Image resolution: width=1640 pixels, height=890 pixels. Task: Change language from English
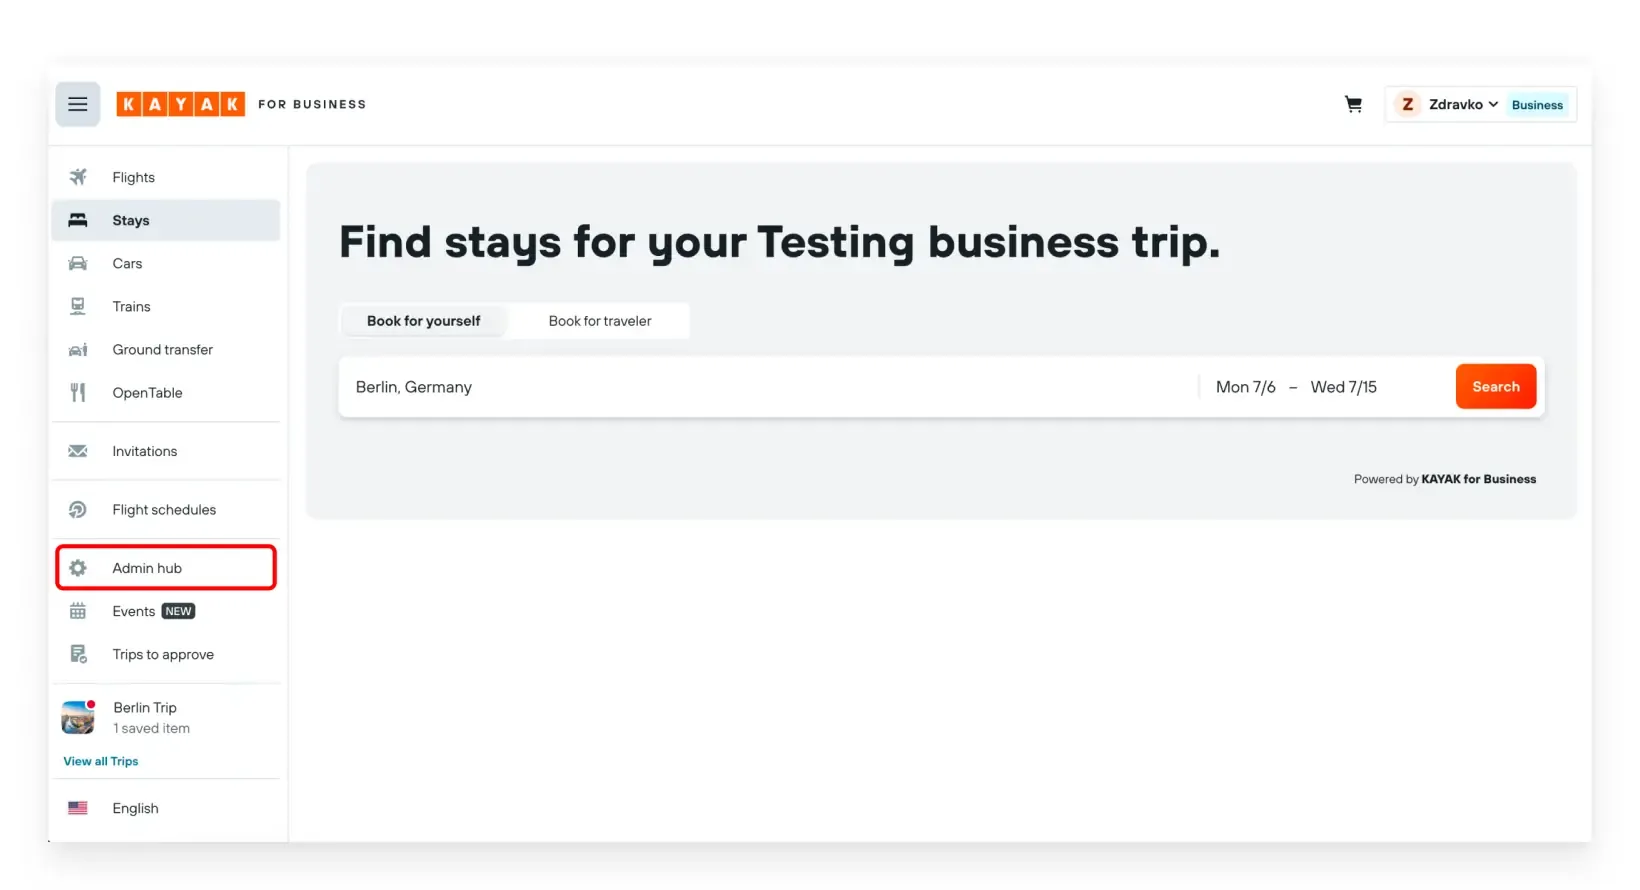(166, 808)
